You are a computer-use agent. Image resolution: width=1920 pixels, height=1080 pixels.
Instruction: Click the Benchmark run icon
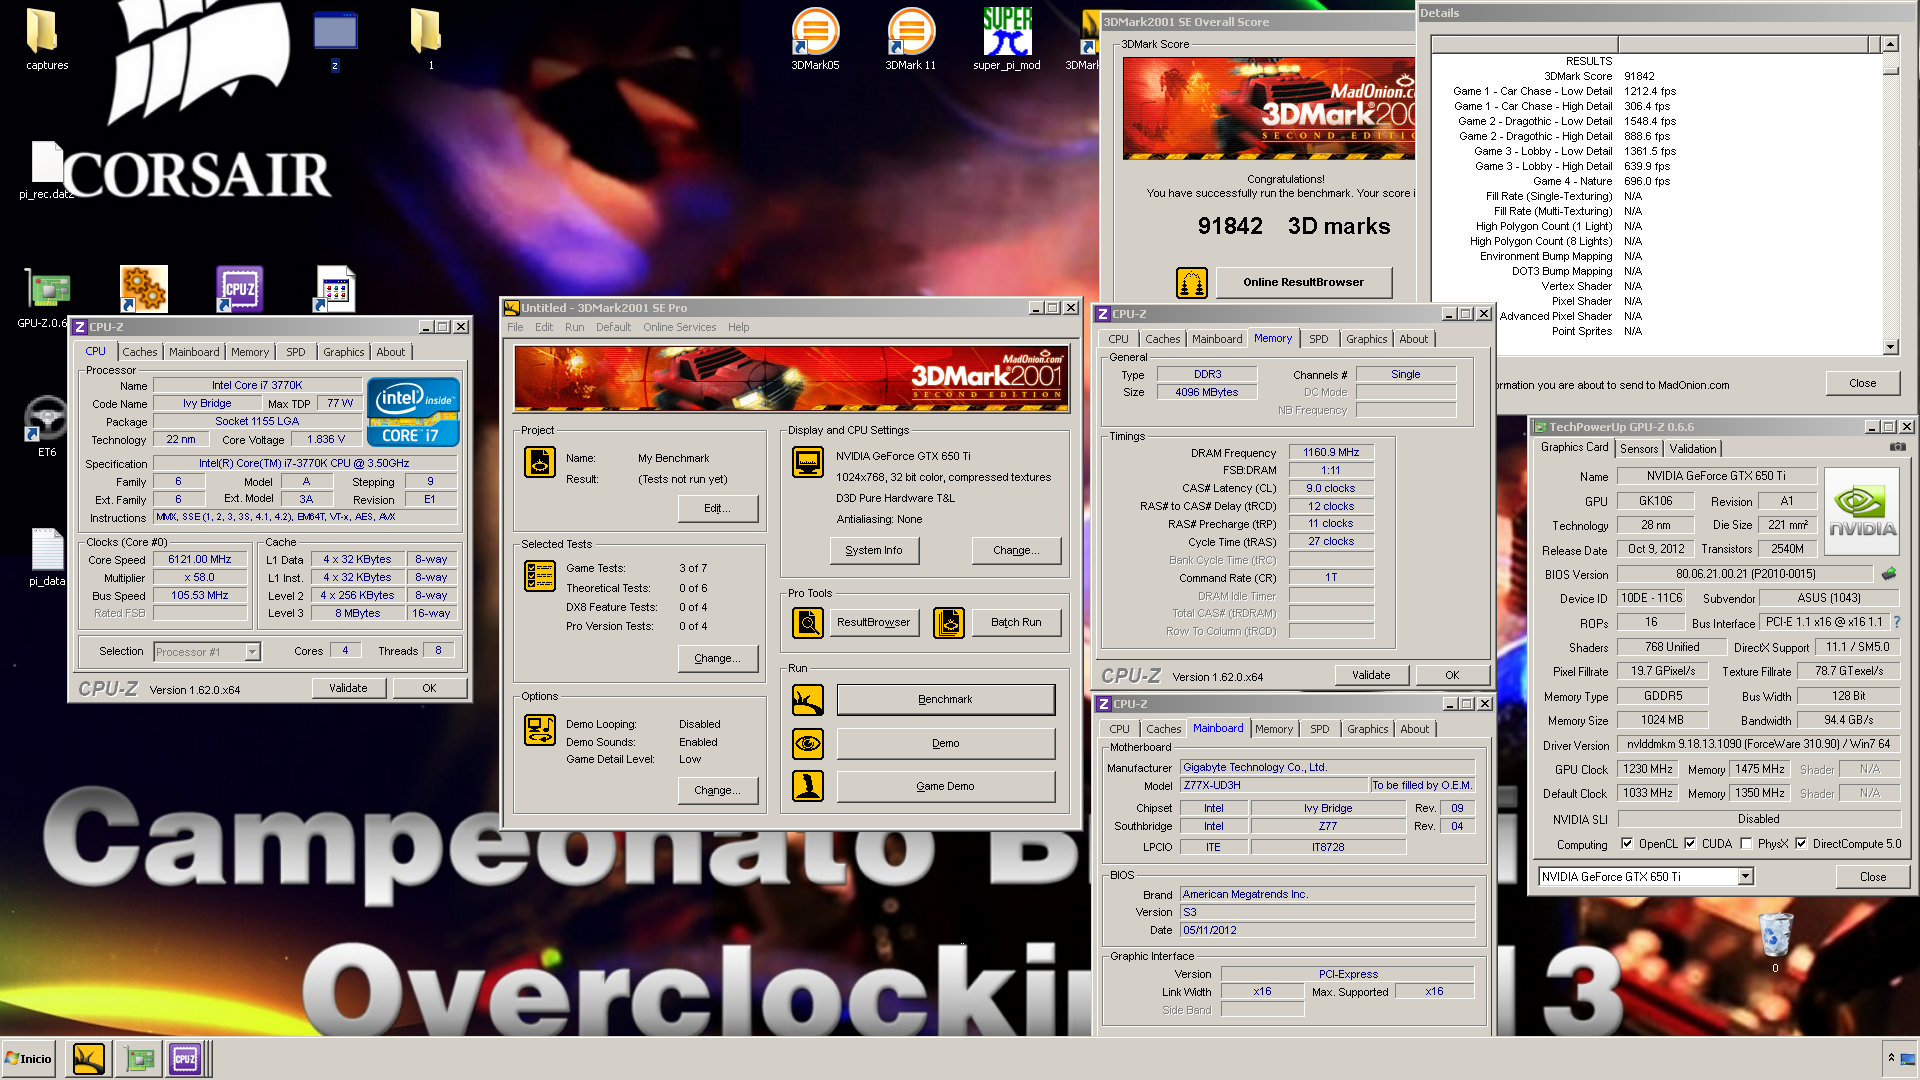(x=808, y=700)
